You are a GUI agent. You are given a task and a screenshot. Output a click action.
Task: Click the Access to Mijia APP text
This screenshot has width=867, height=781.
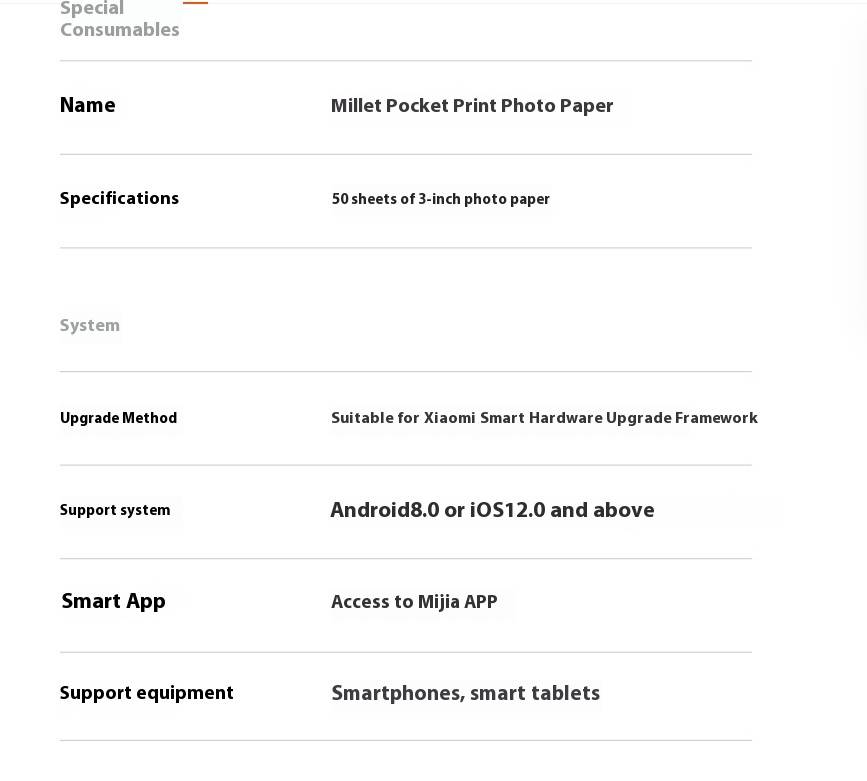414,602
